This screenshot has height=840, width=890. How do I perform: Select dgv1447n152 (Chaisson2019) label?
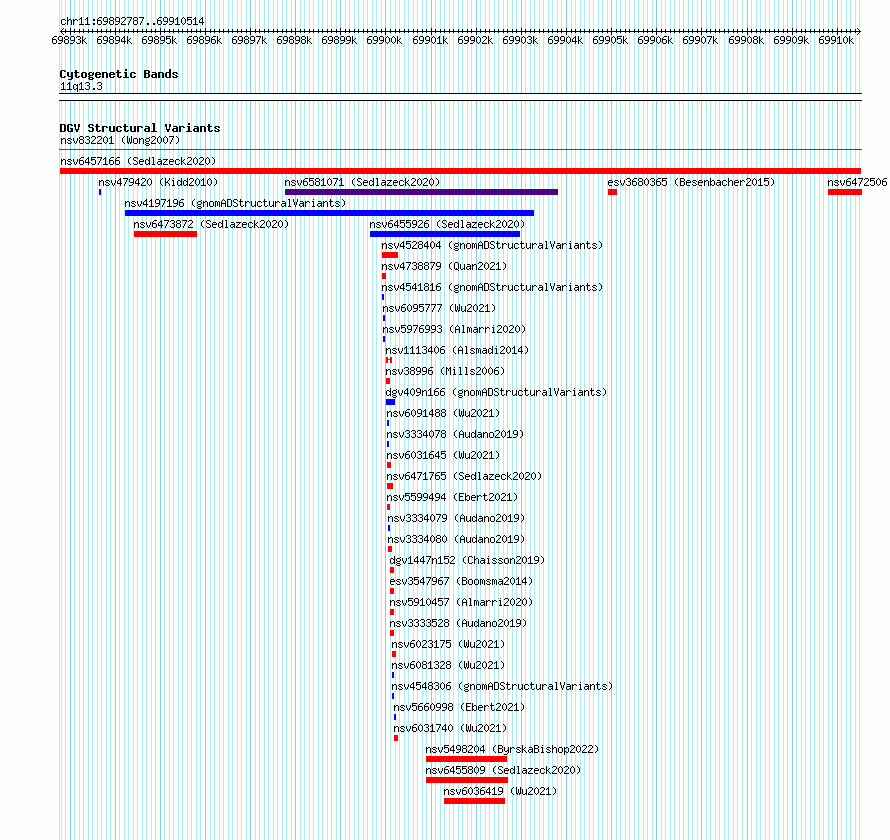click(467, 560)
